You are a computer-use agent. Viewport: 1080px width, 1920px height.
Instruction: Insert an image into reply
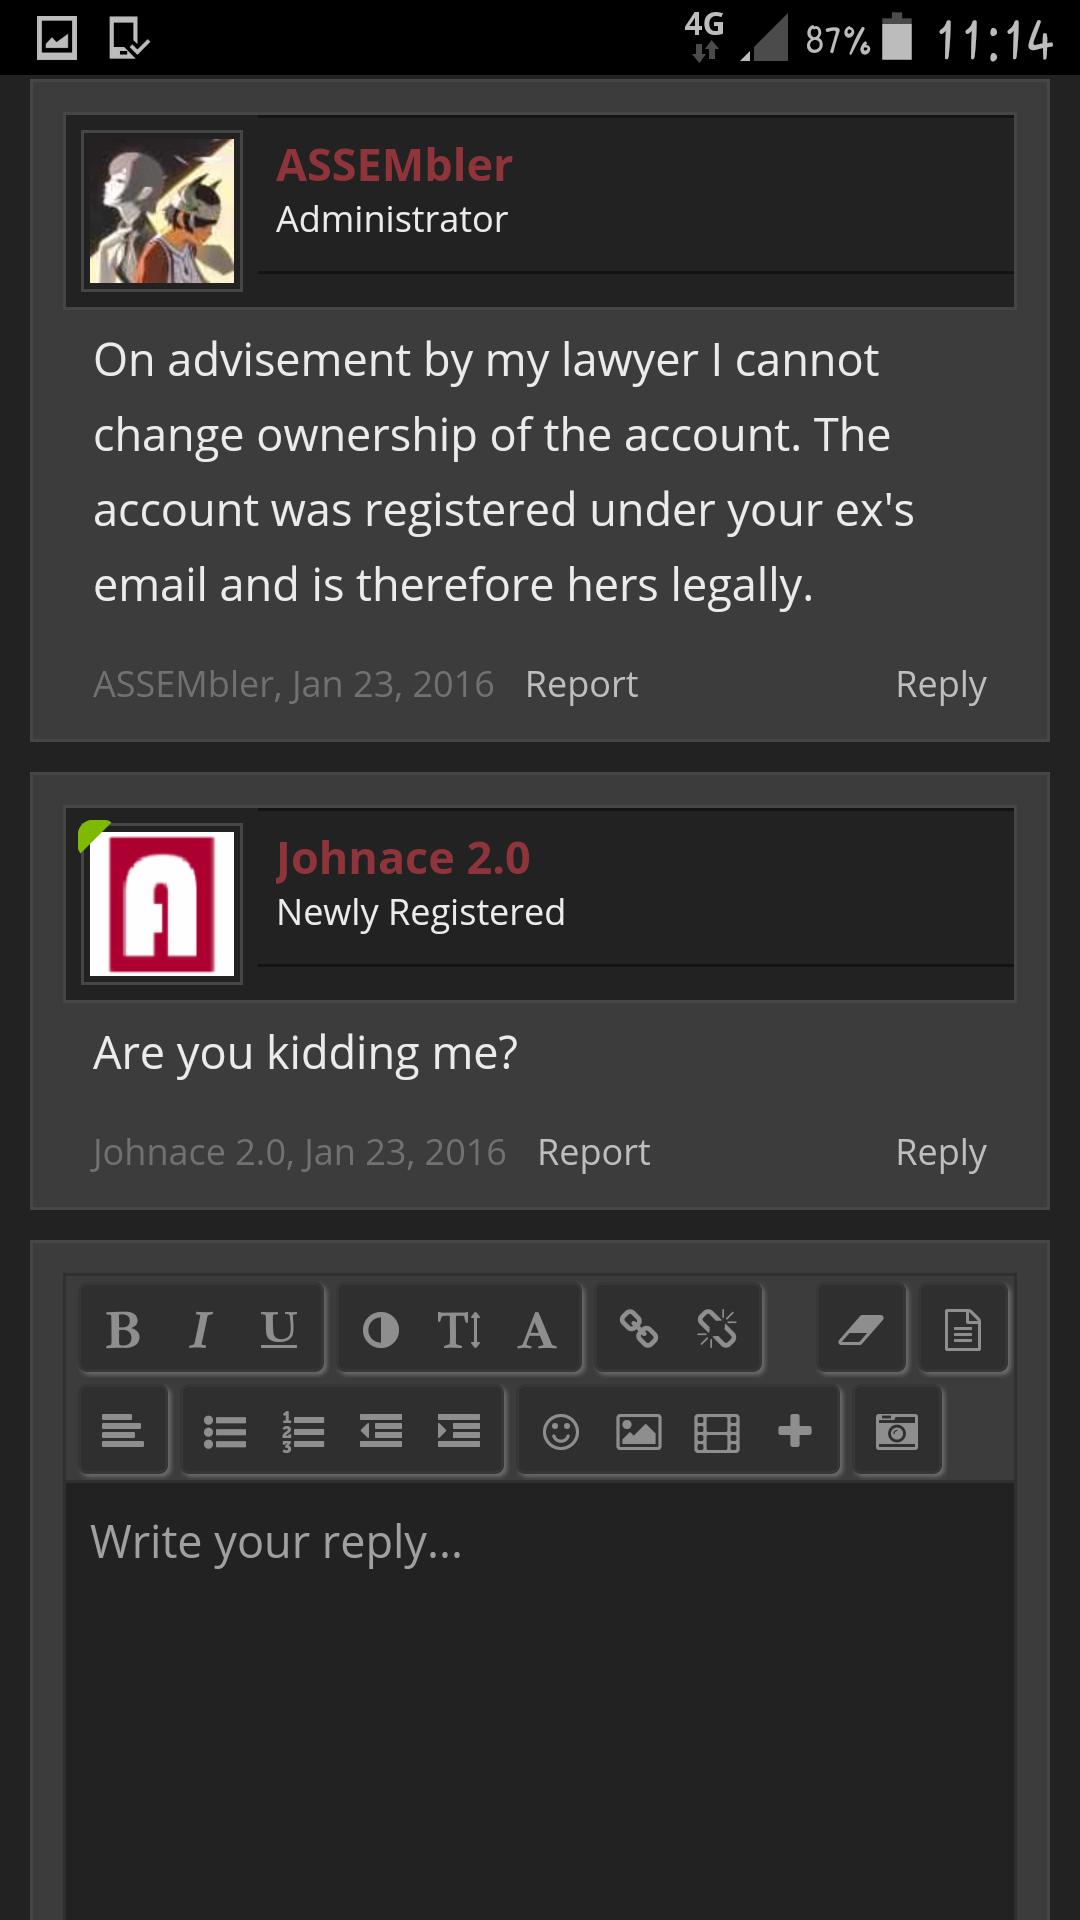639,1431
